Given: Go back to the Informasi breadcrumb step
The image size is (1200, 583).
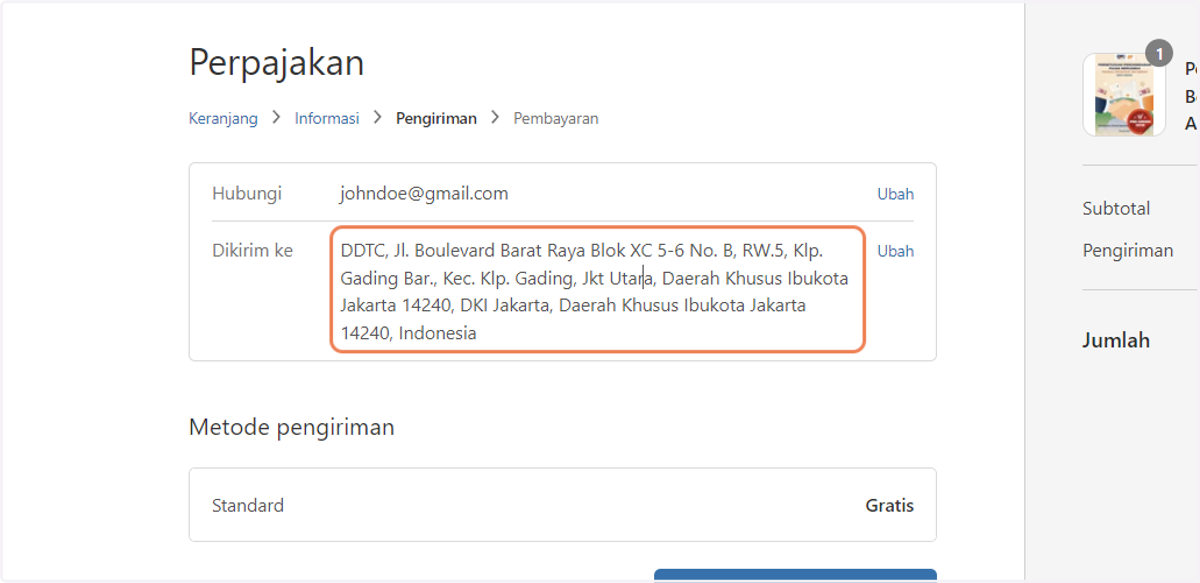Looking at the screenshot, I should tap(327, 118).
